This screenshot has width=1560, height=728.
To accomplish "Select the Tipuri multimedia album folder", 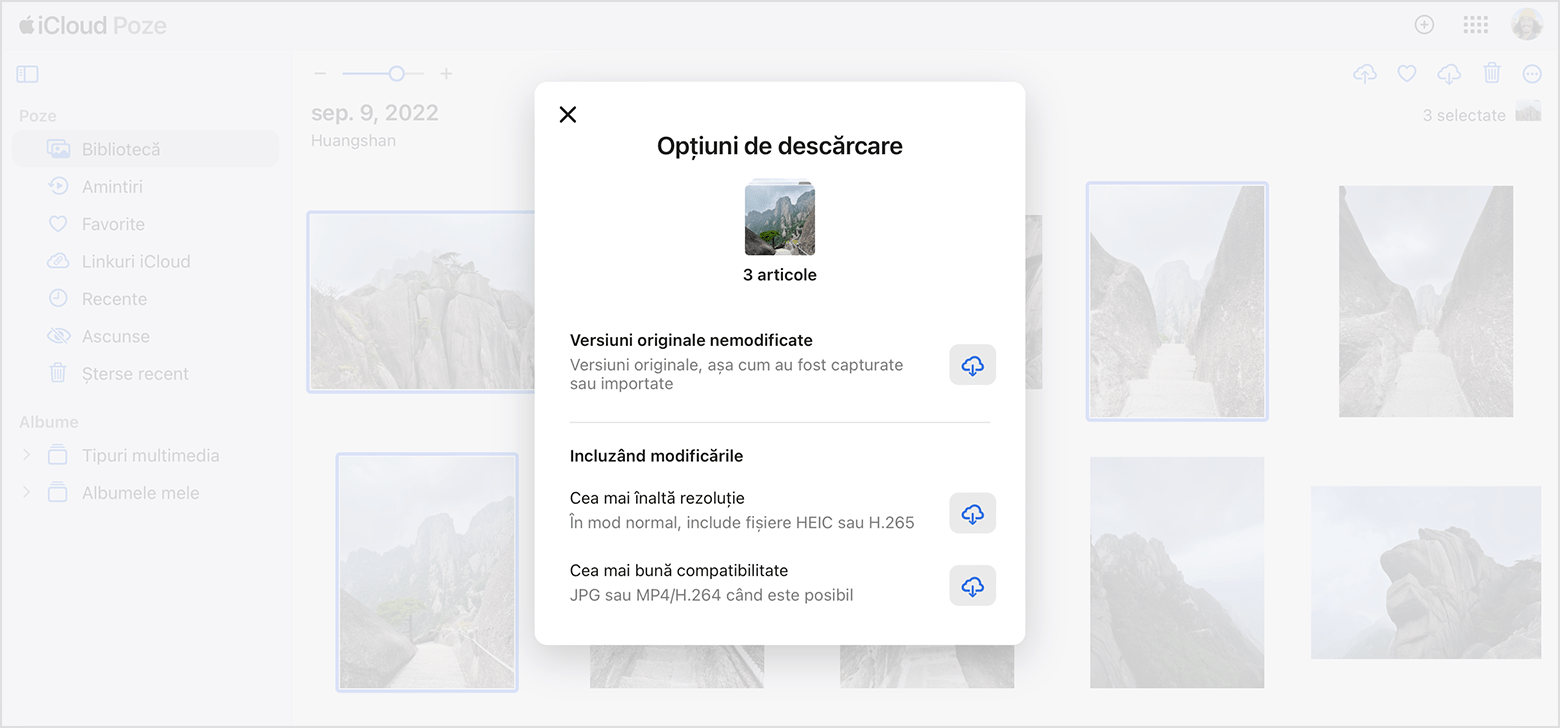I will coord(135,455).
